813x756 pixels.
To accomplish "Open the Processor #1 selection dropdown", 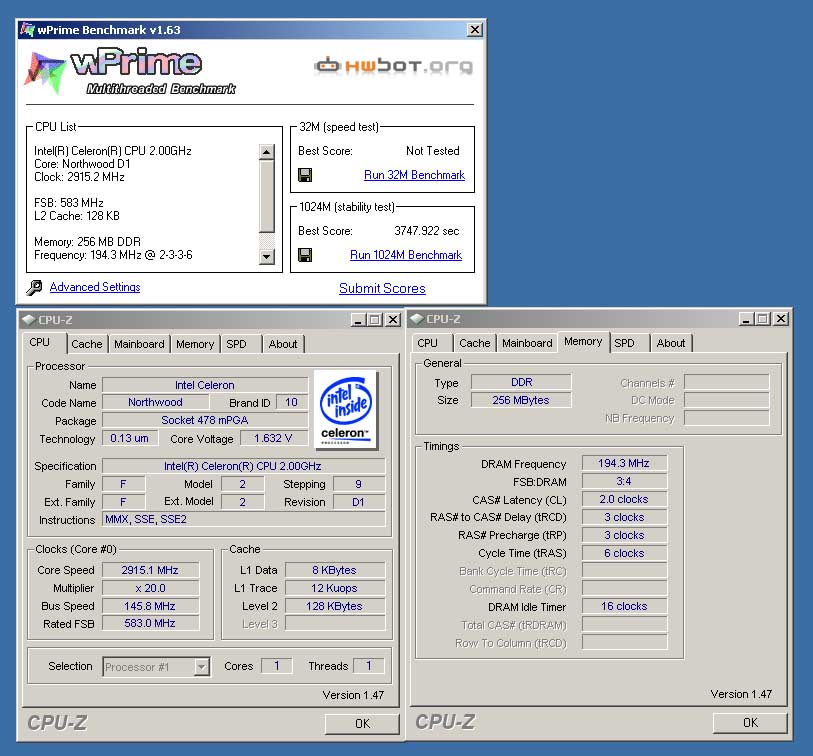I will (x=202, y=667).
